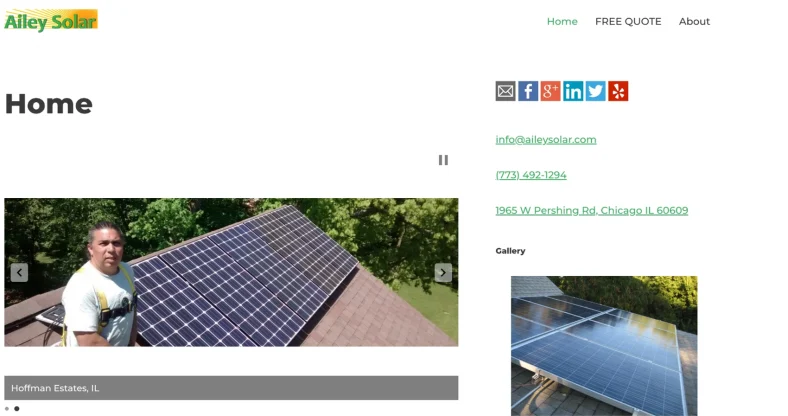This screenshot has height=416, width=788.
Task: Open the Yelp reviews icon
Action: pyautogui.click(x=618, y=91)
